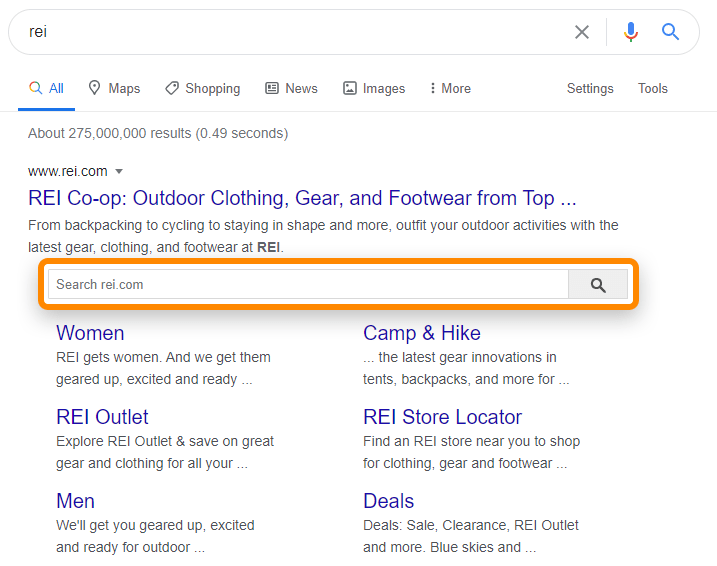The width and height of the screenshot is (717, 566).
Task: Clear the search query with the X icon
Action: pos(581,32)
